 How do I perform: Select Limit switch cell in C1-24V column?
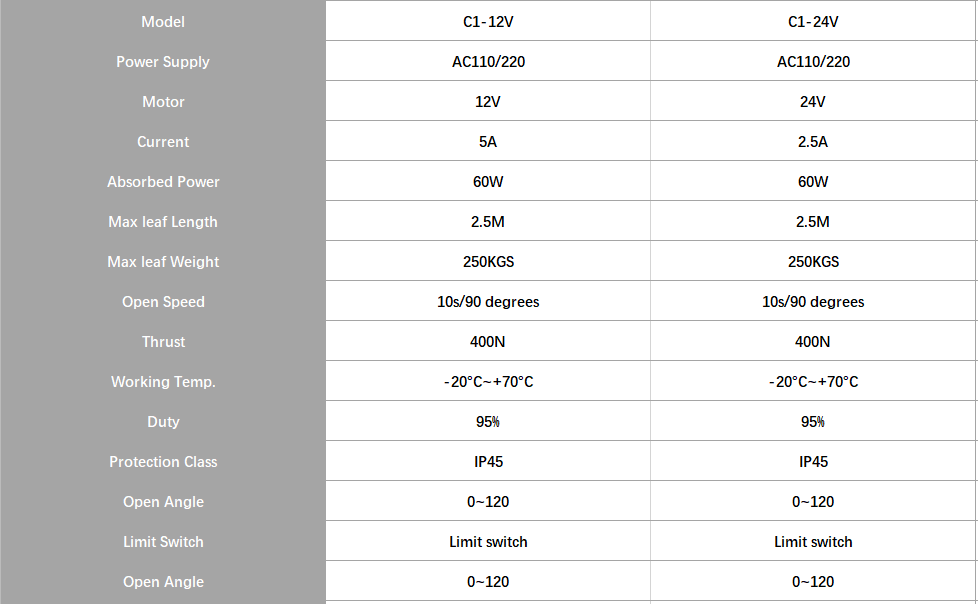(x=813, y=542)
